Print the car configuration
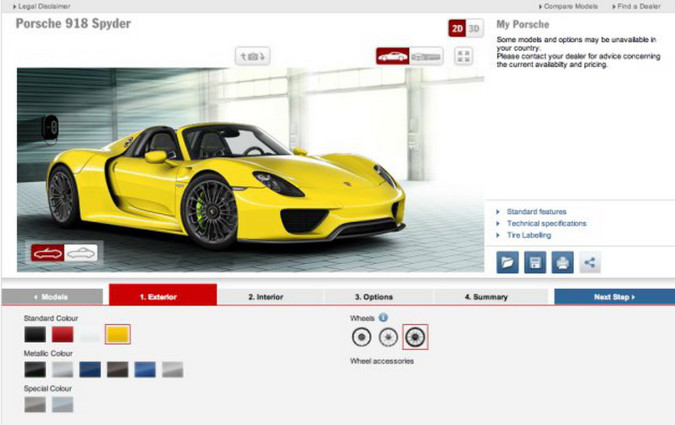The width and height of the screenshot is (675, 425). pyautogui.click(x=562, y=263)
